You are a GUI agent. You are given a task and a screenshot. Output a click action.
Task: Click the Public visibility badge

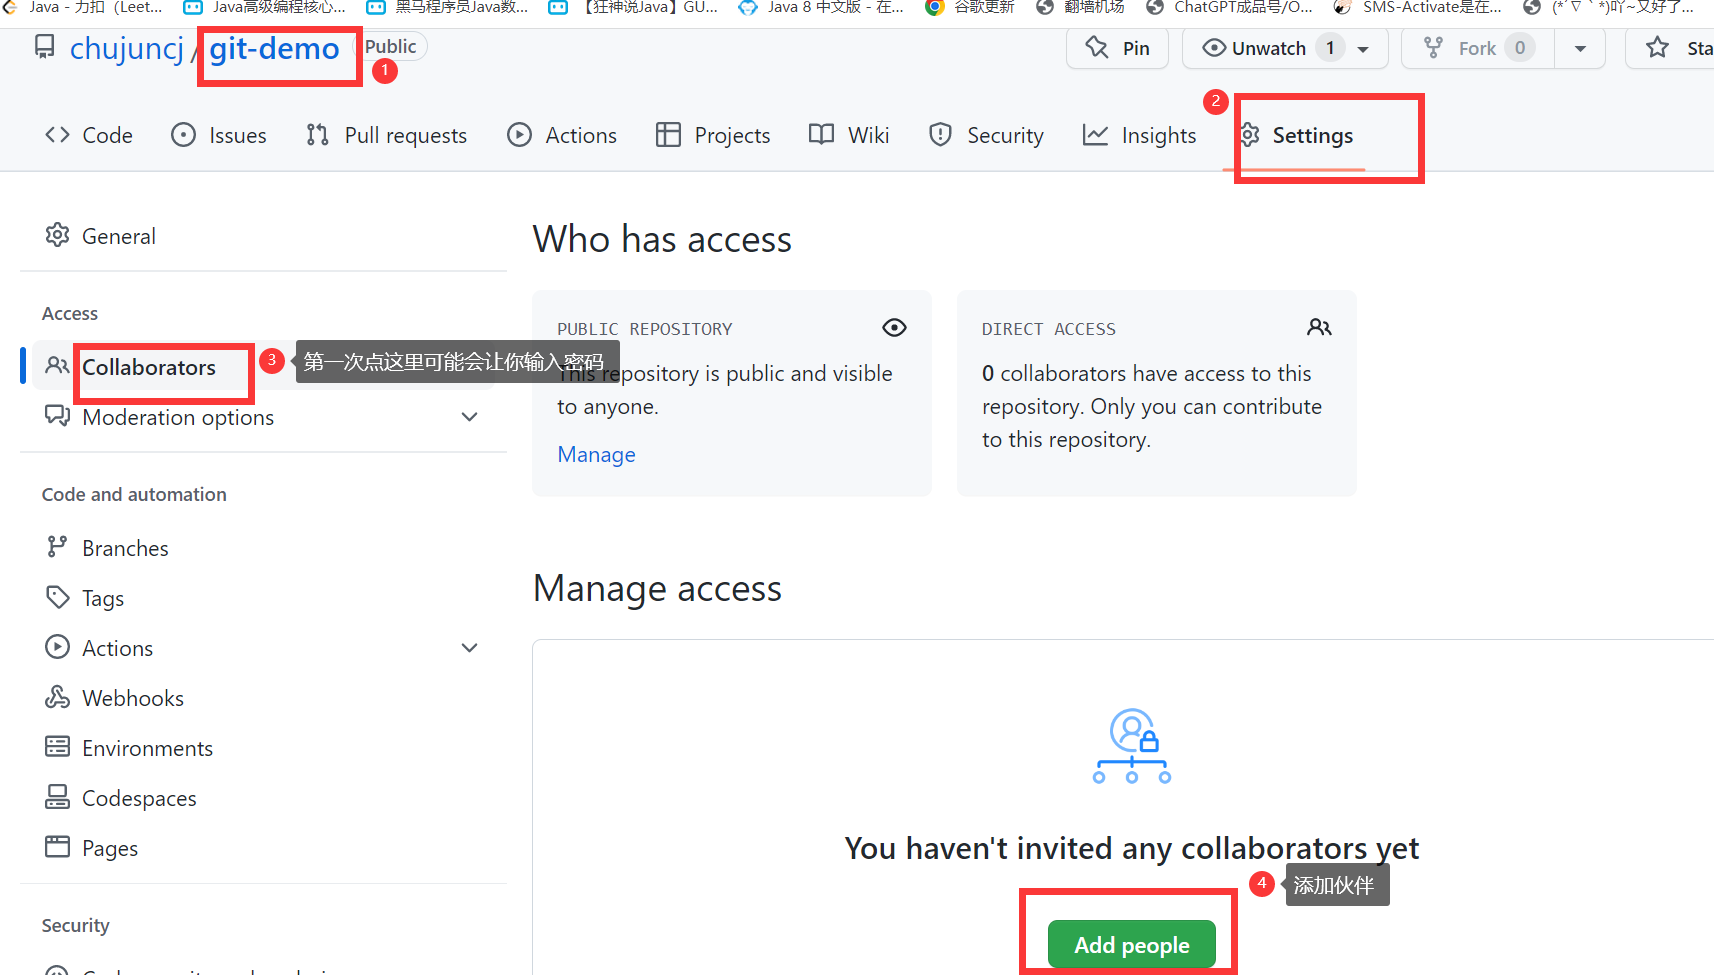tap(390, 46)
